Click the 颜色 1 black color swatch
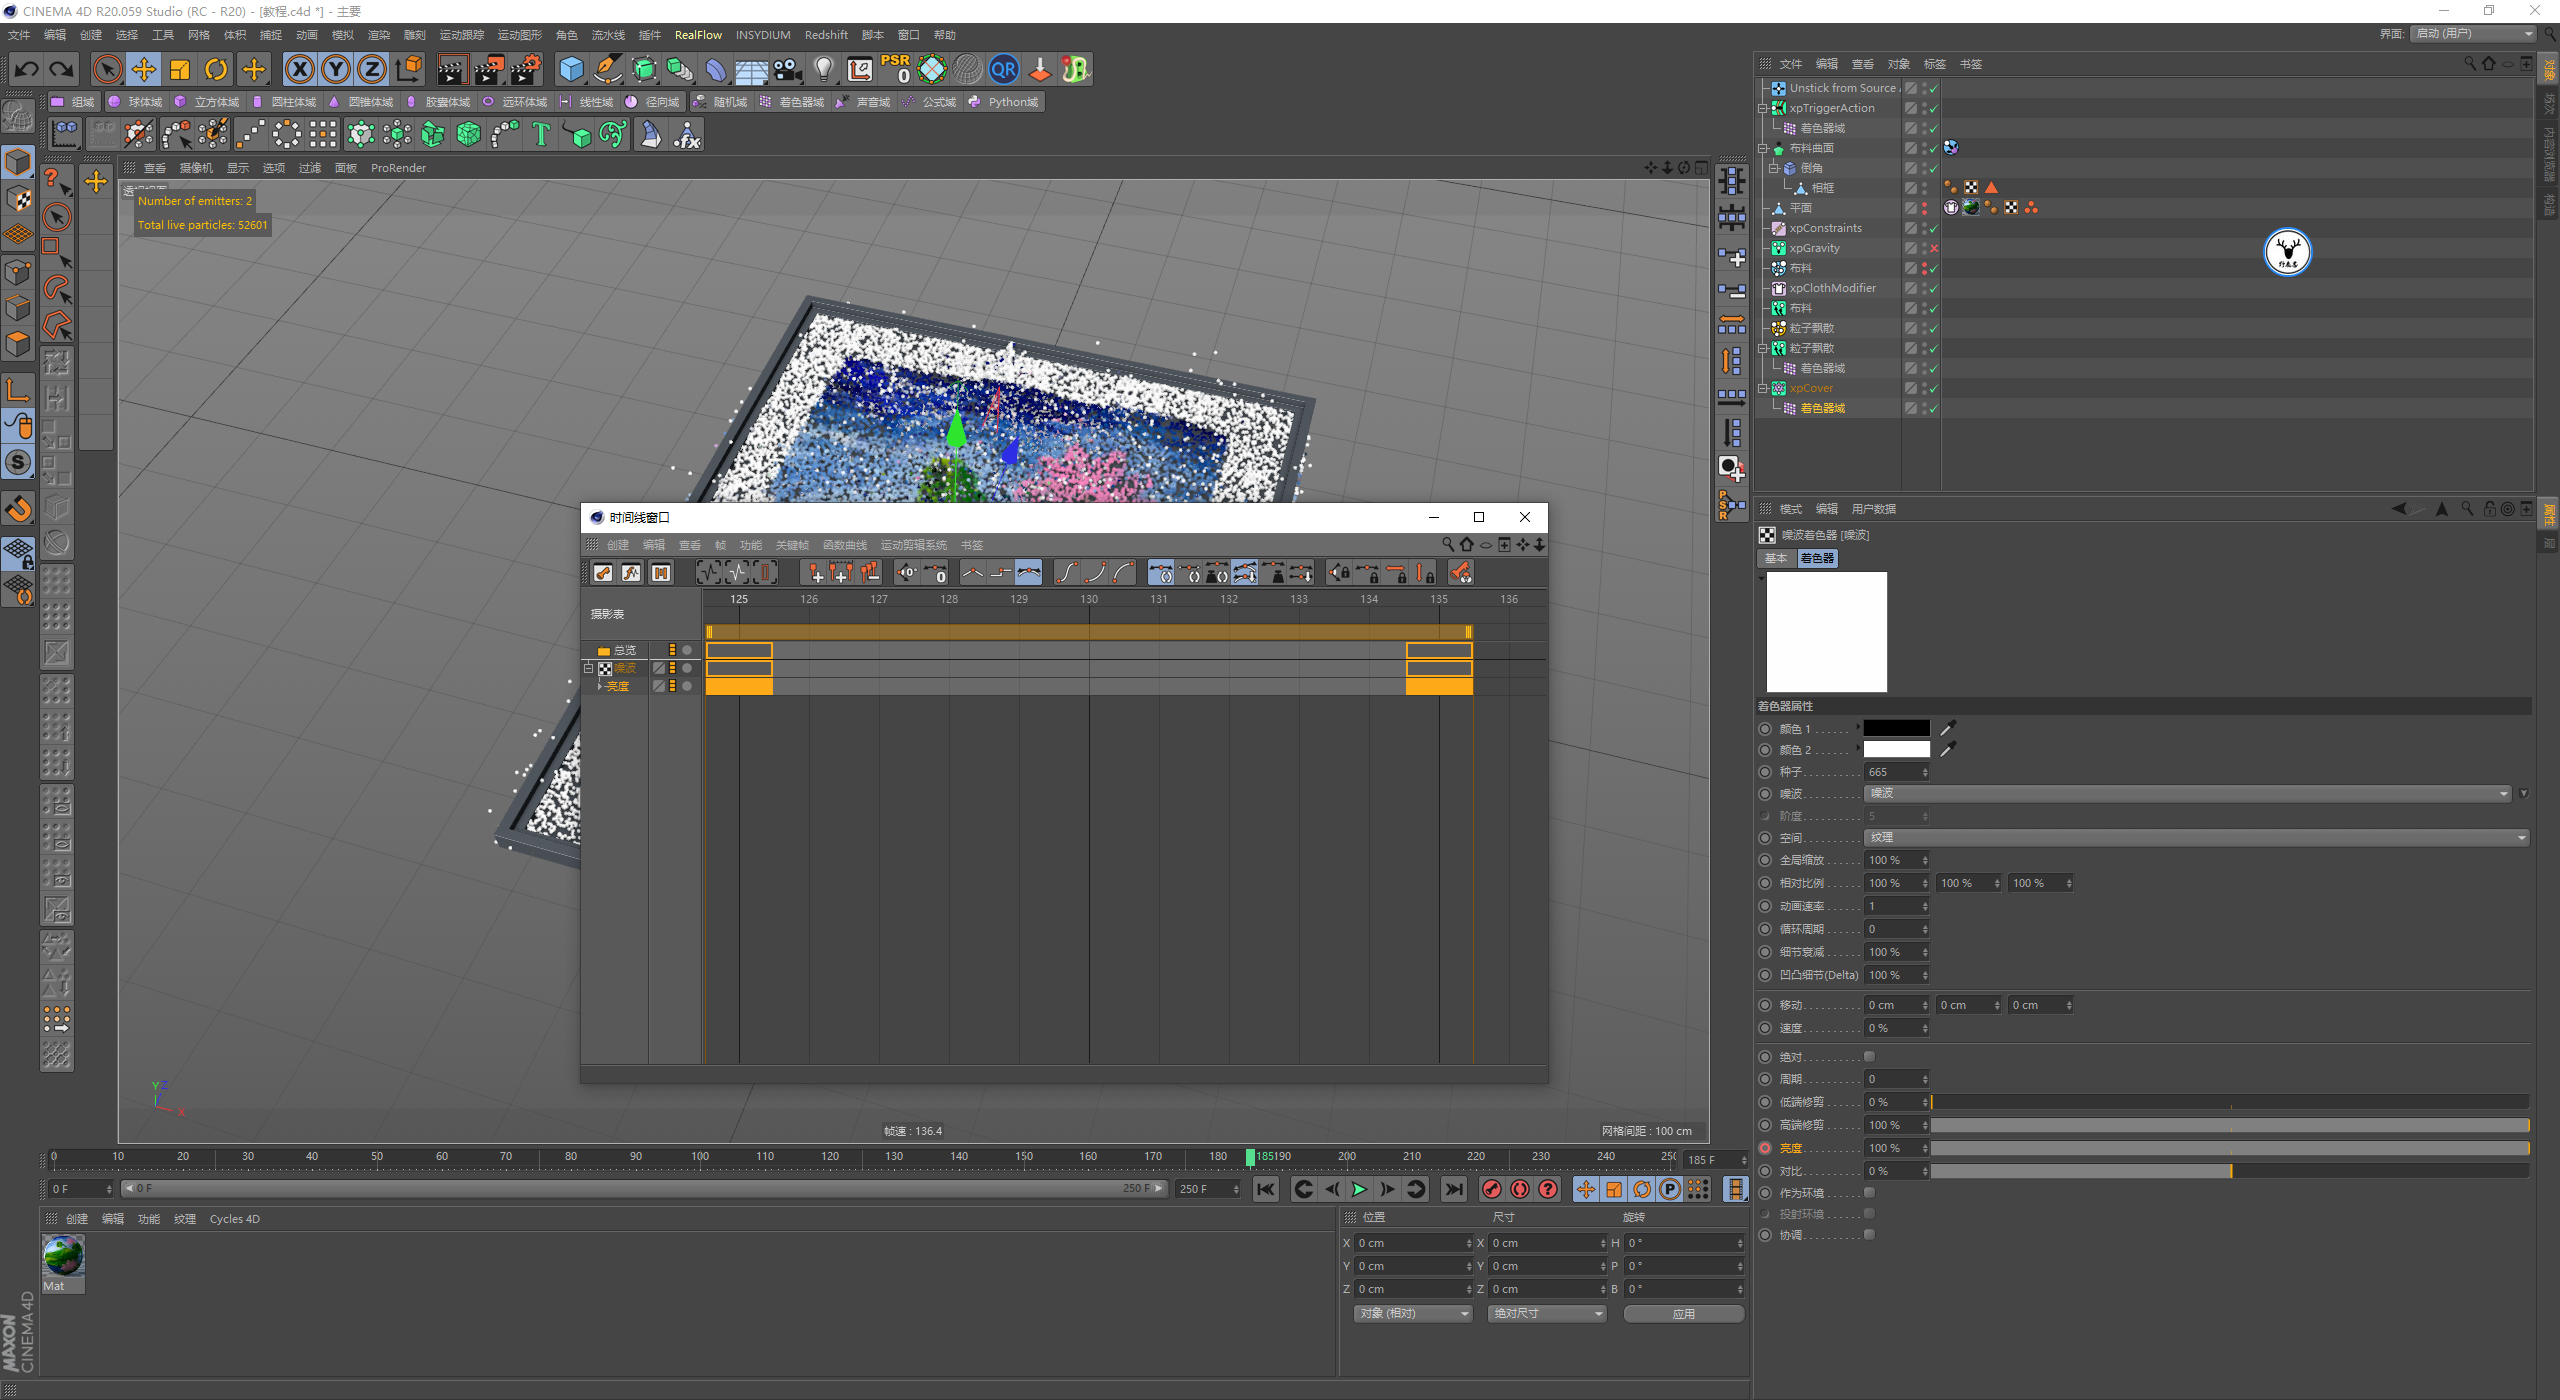Image resolution: width=2560 pixels, height=1400 pixels. pos(1896,729)
